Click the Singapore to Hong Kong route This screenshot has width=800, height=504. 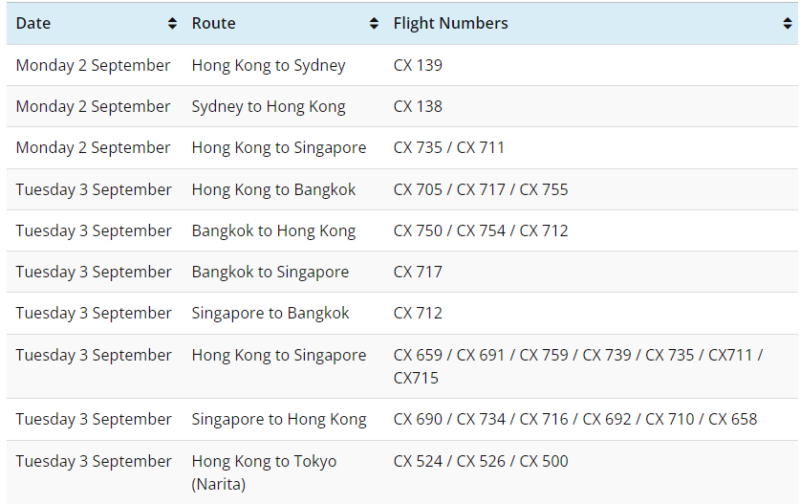tap(279, 419)
